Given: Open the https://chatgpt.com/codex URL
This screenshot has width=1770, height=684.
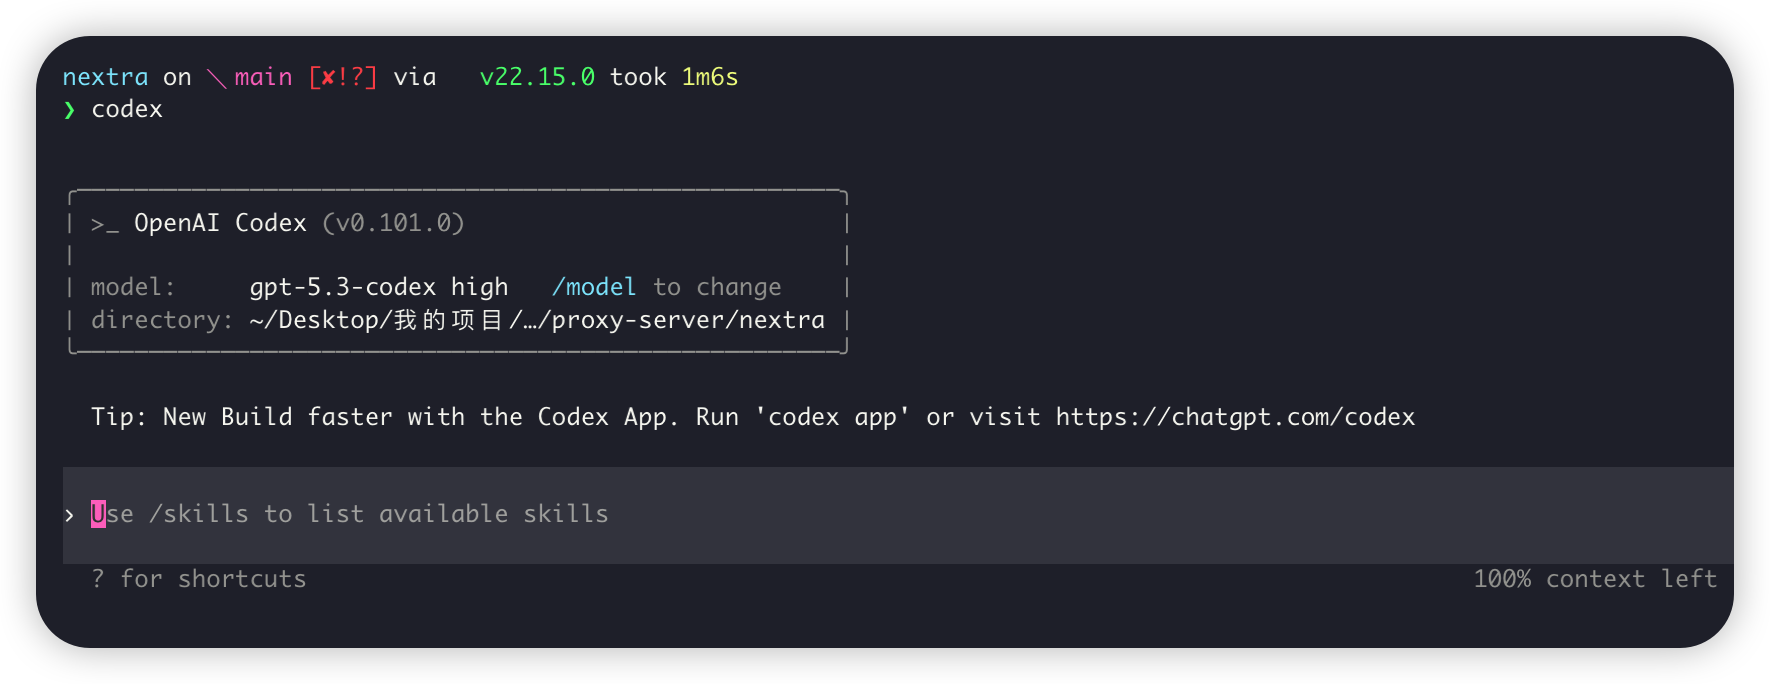Looking at the screenshot, I should click(1235, 417).
